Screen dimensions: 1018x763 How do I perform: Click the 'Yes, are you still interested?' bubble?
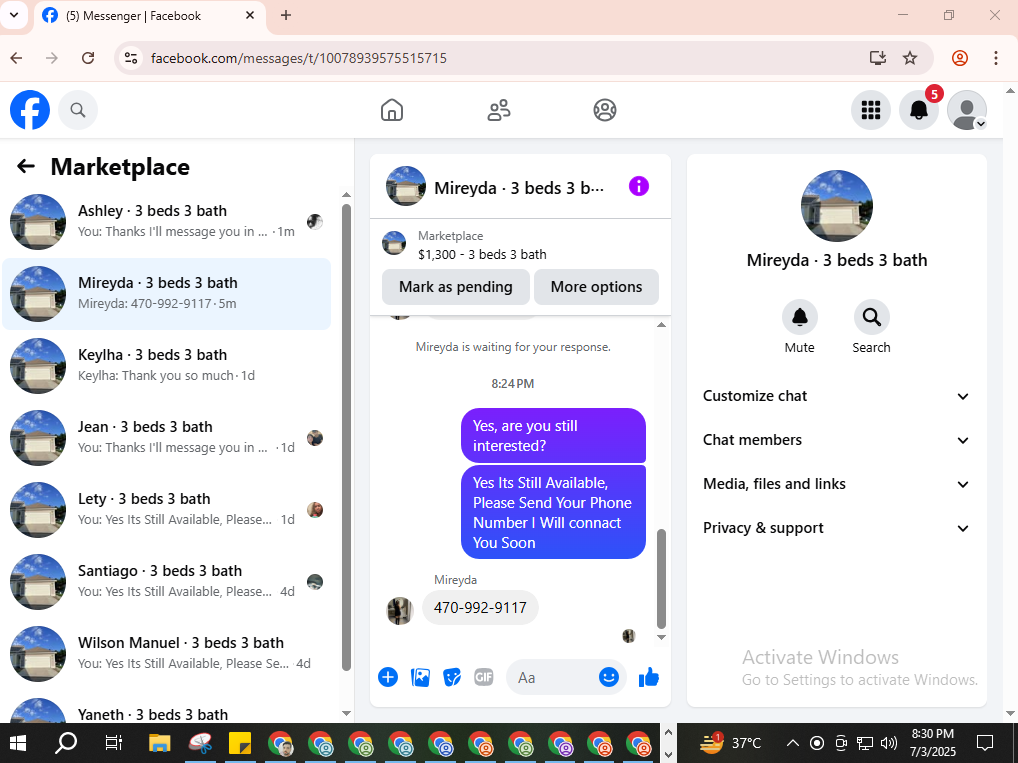point(553,436)
